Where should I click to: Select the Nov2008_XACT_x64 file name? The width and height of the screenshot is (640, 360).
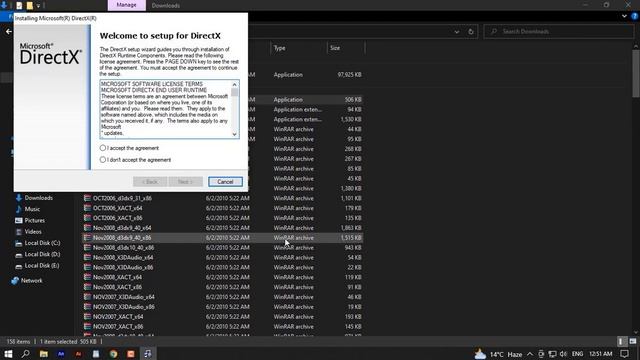click(x=118, y=277)
